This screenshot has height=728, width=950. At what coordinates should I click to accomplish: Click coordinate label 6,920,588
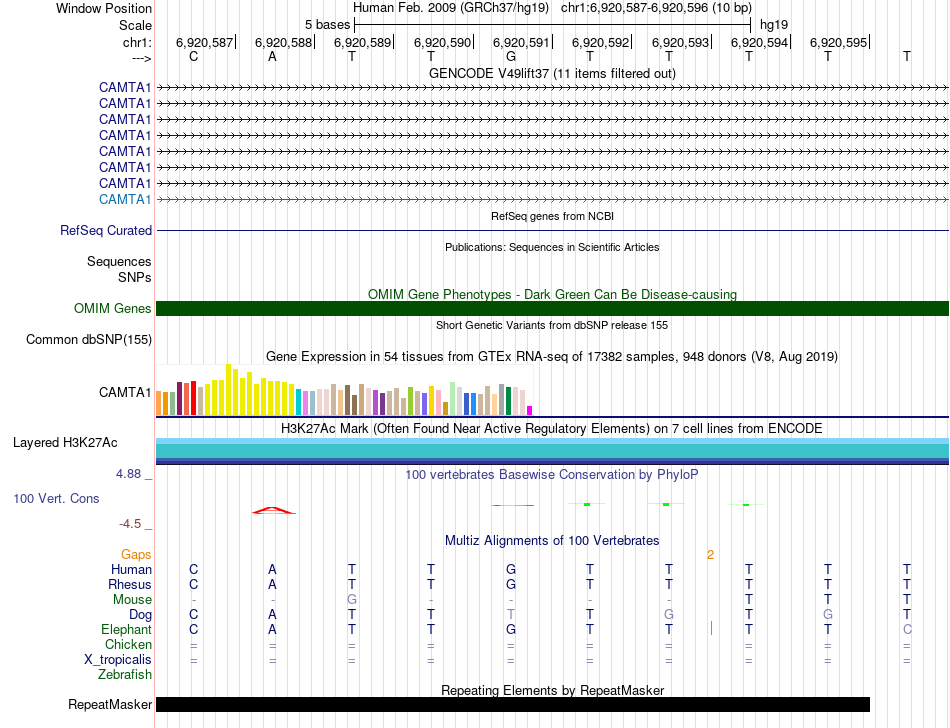[x=283, y=42]
